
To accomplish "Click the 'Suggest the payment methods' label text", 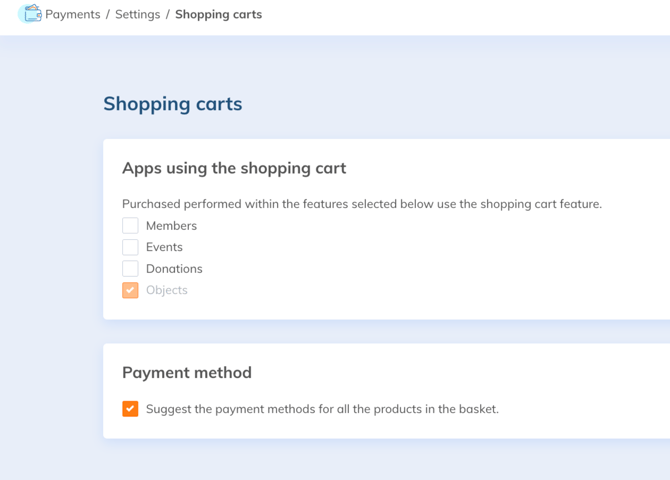I will coord(322,409).
